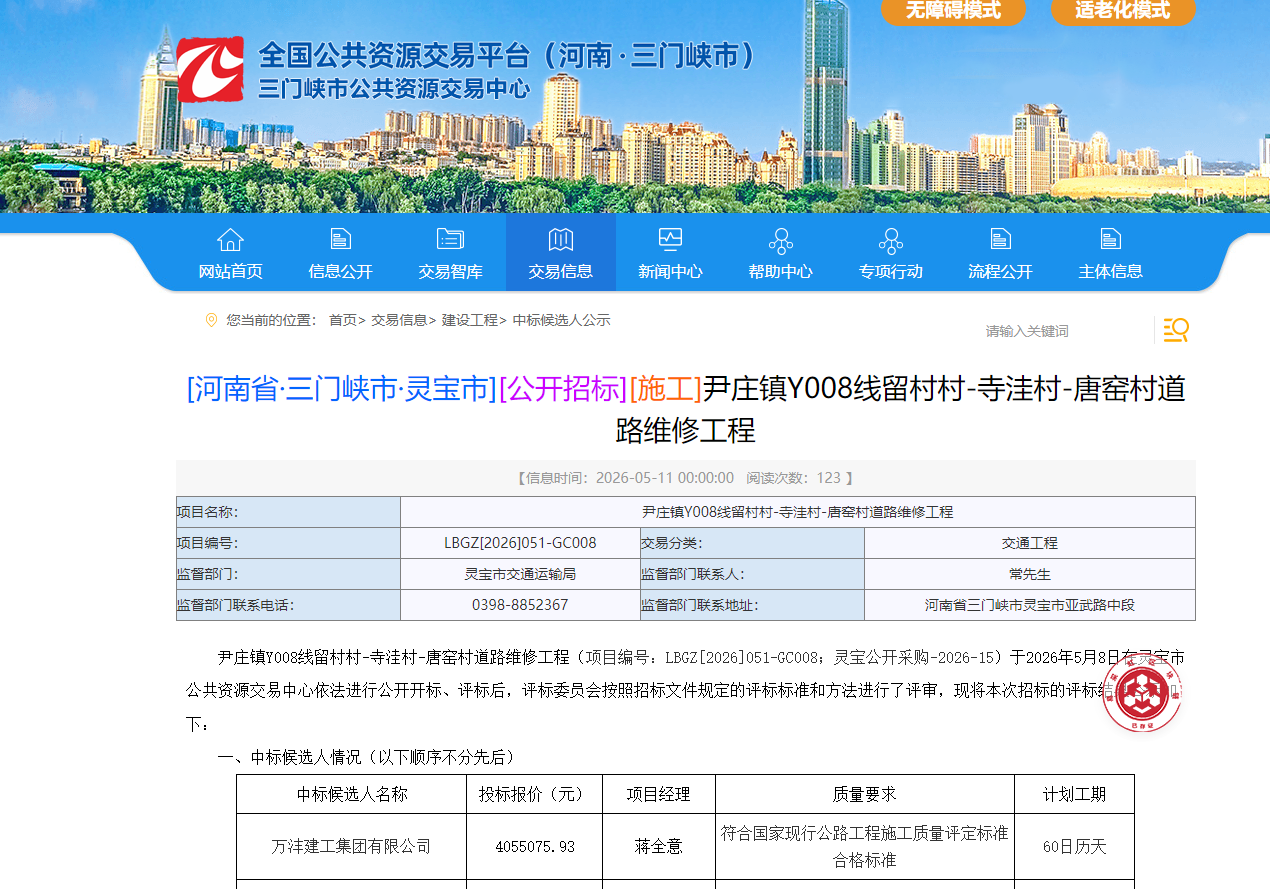The image size is (1270, 889).
Task: Click the address 河南省三门峡市灵宝市亚武路中段
Action: pyautogui.click(x=1030, y=605)
